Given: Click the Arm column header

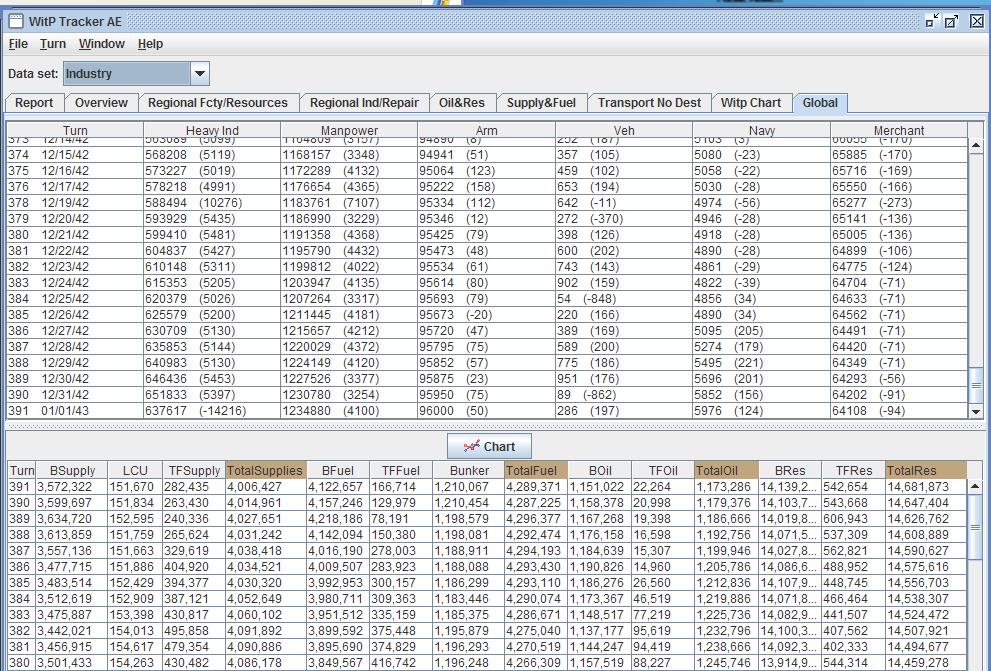Looking at the screenshot, I should [487, 130].
